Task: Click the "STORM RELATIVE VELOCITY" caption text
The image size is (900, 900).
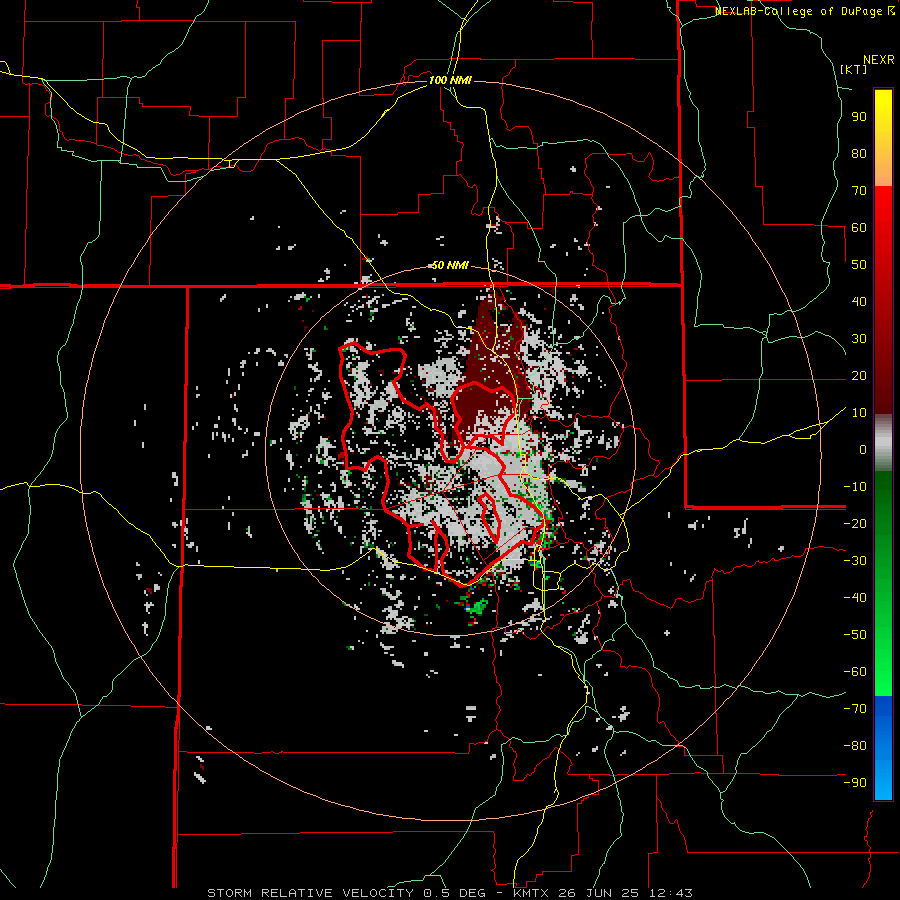Action: (x=310, y=893)
